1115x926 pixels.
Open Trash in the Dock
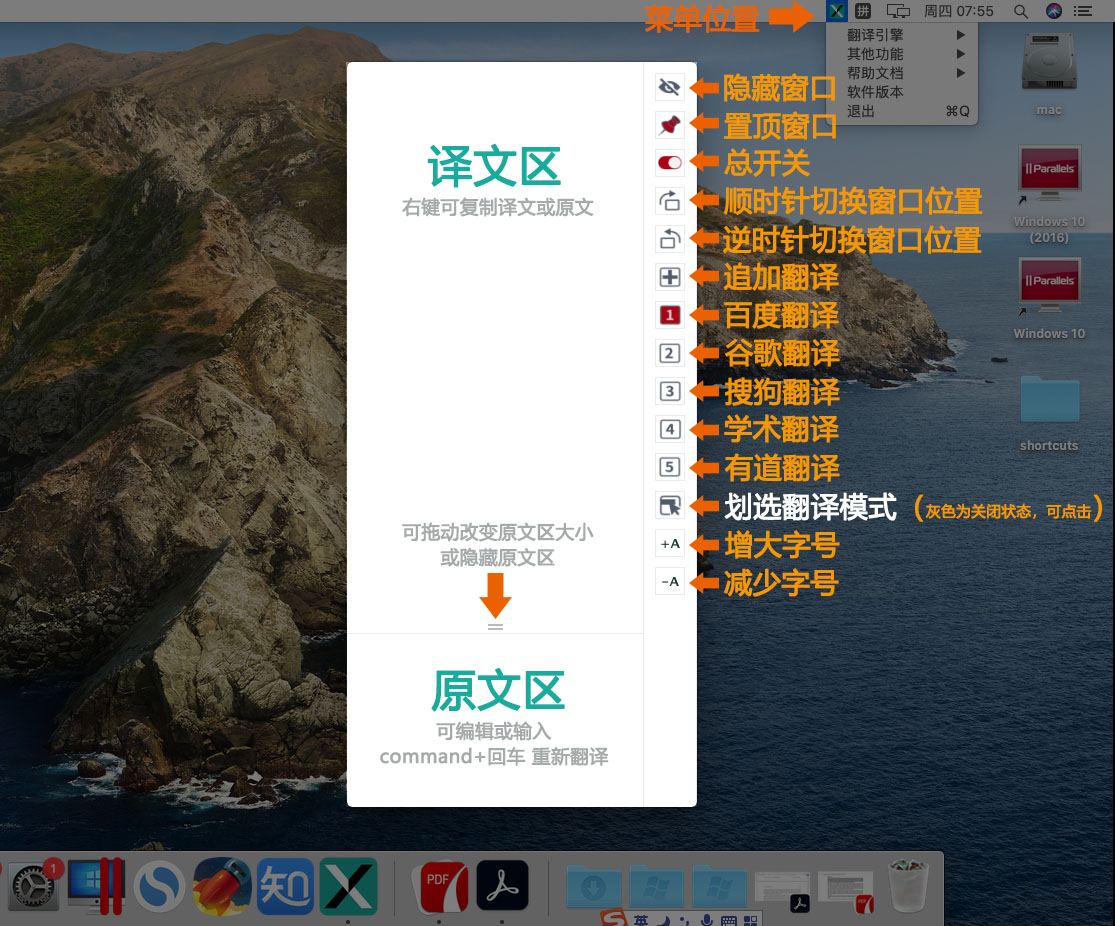pos(909,885)
